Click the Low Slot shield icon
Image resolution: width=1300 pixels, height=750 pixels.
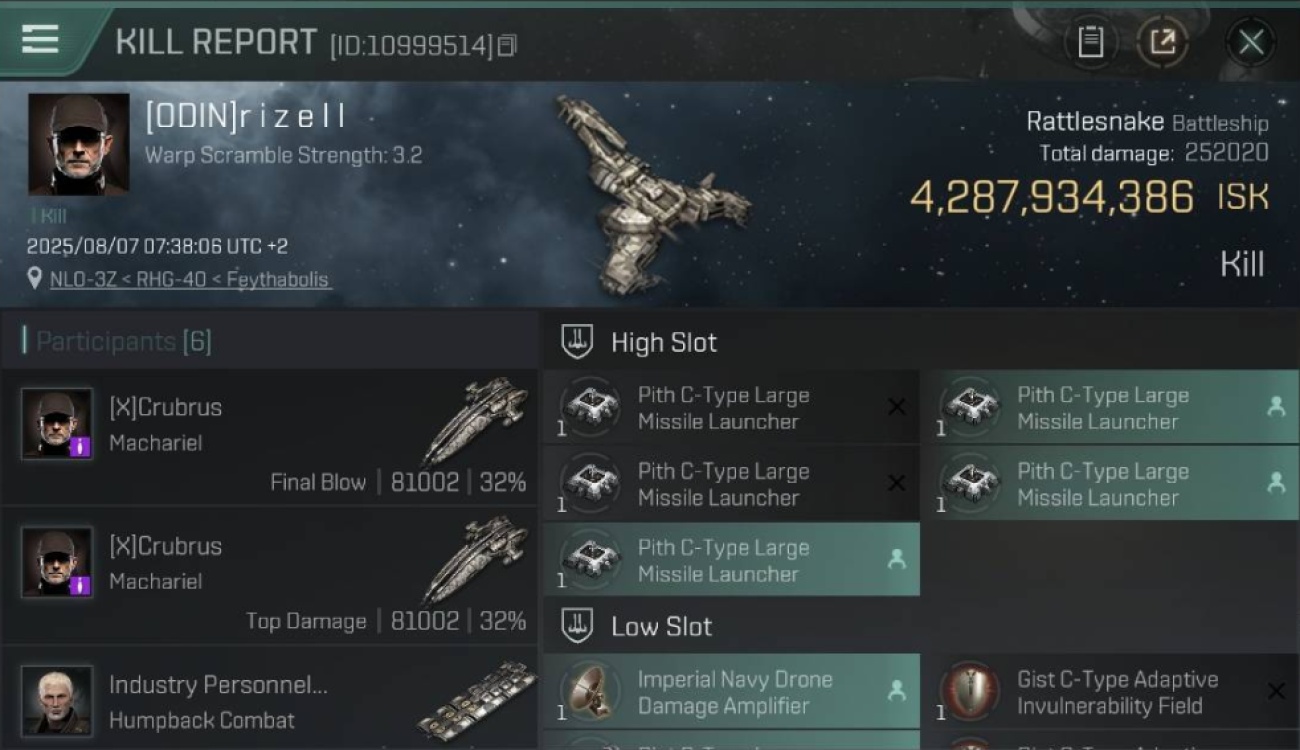pyautogui.click(x=577, y=626)
